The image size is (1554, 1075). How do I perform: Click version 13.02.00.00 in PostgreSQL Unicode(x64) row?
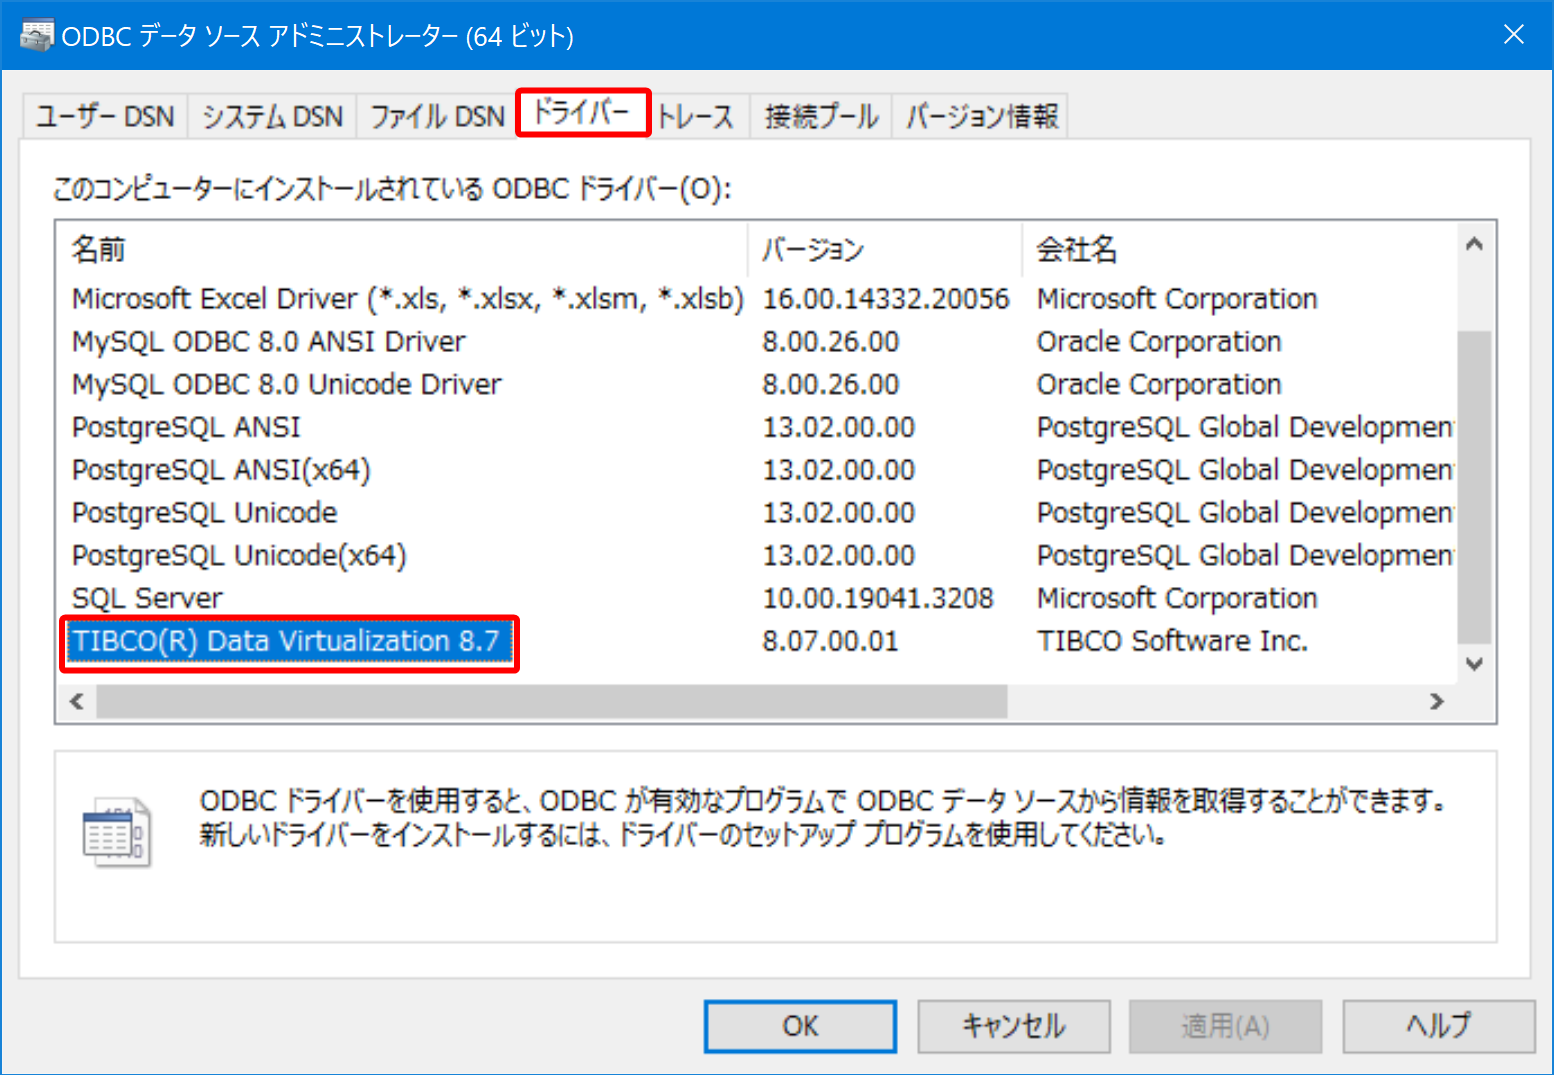839,555
